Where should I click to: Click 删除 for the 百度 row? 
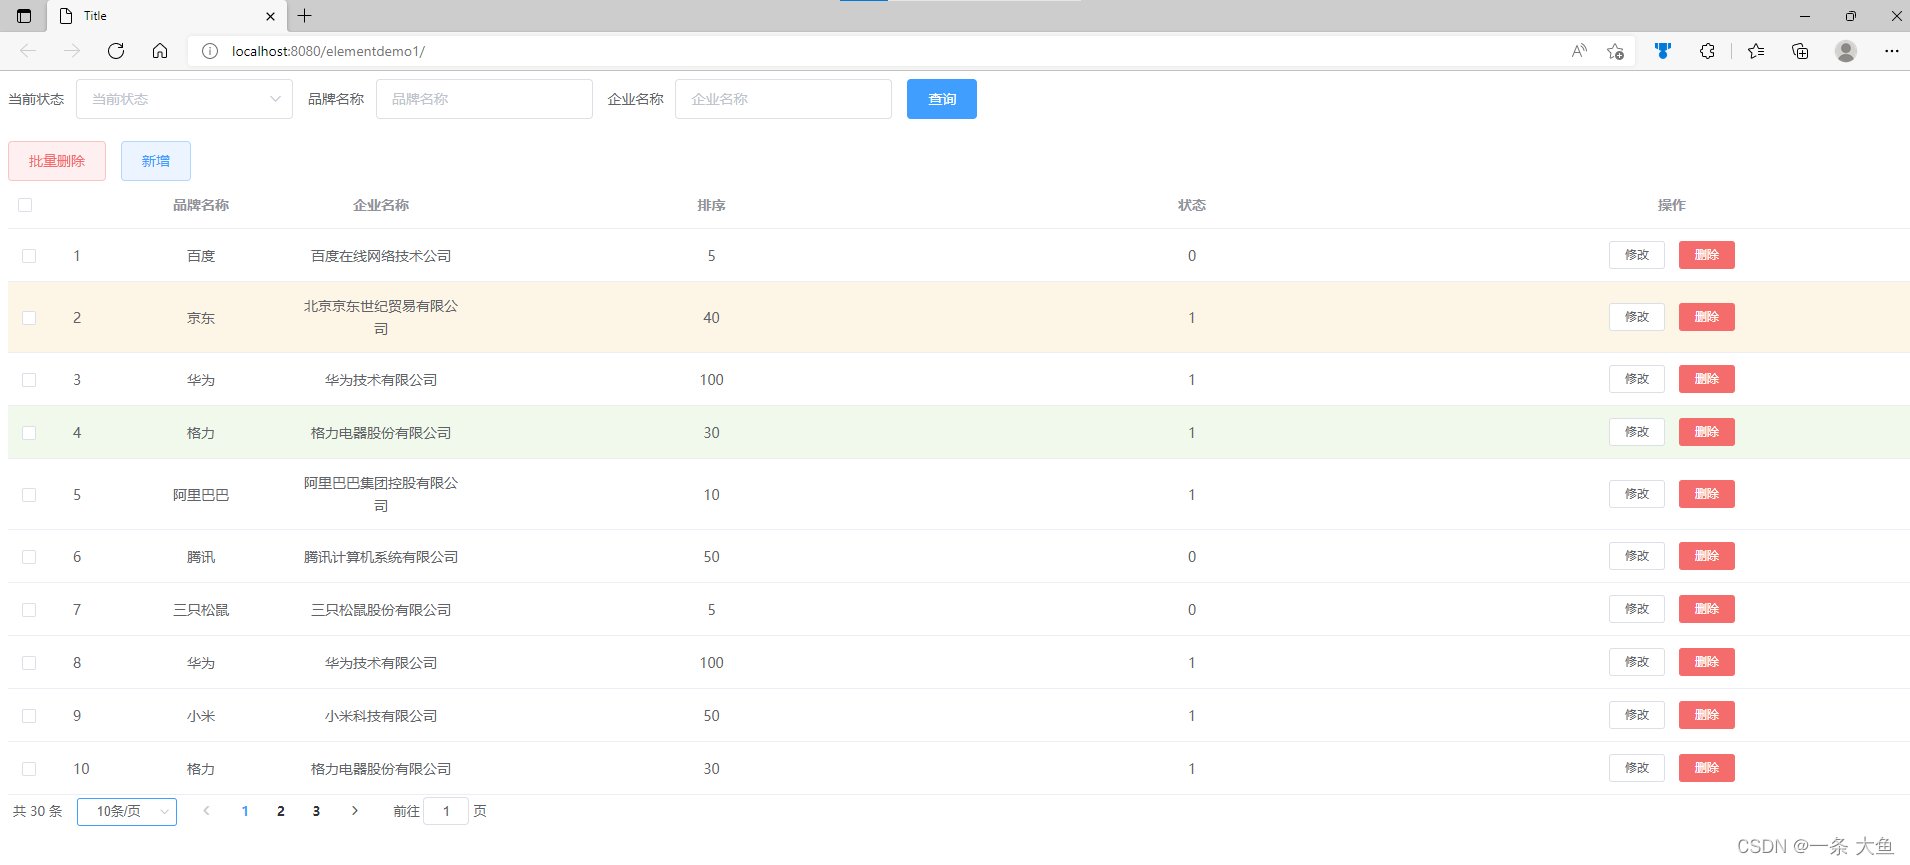pyautogui.click(x=1707, y=255)
